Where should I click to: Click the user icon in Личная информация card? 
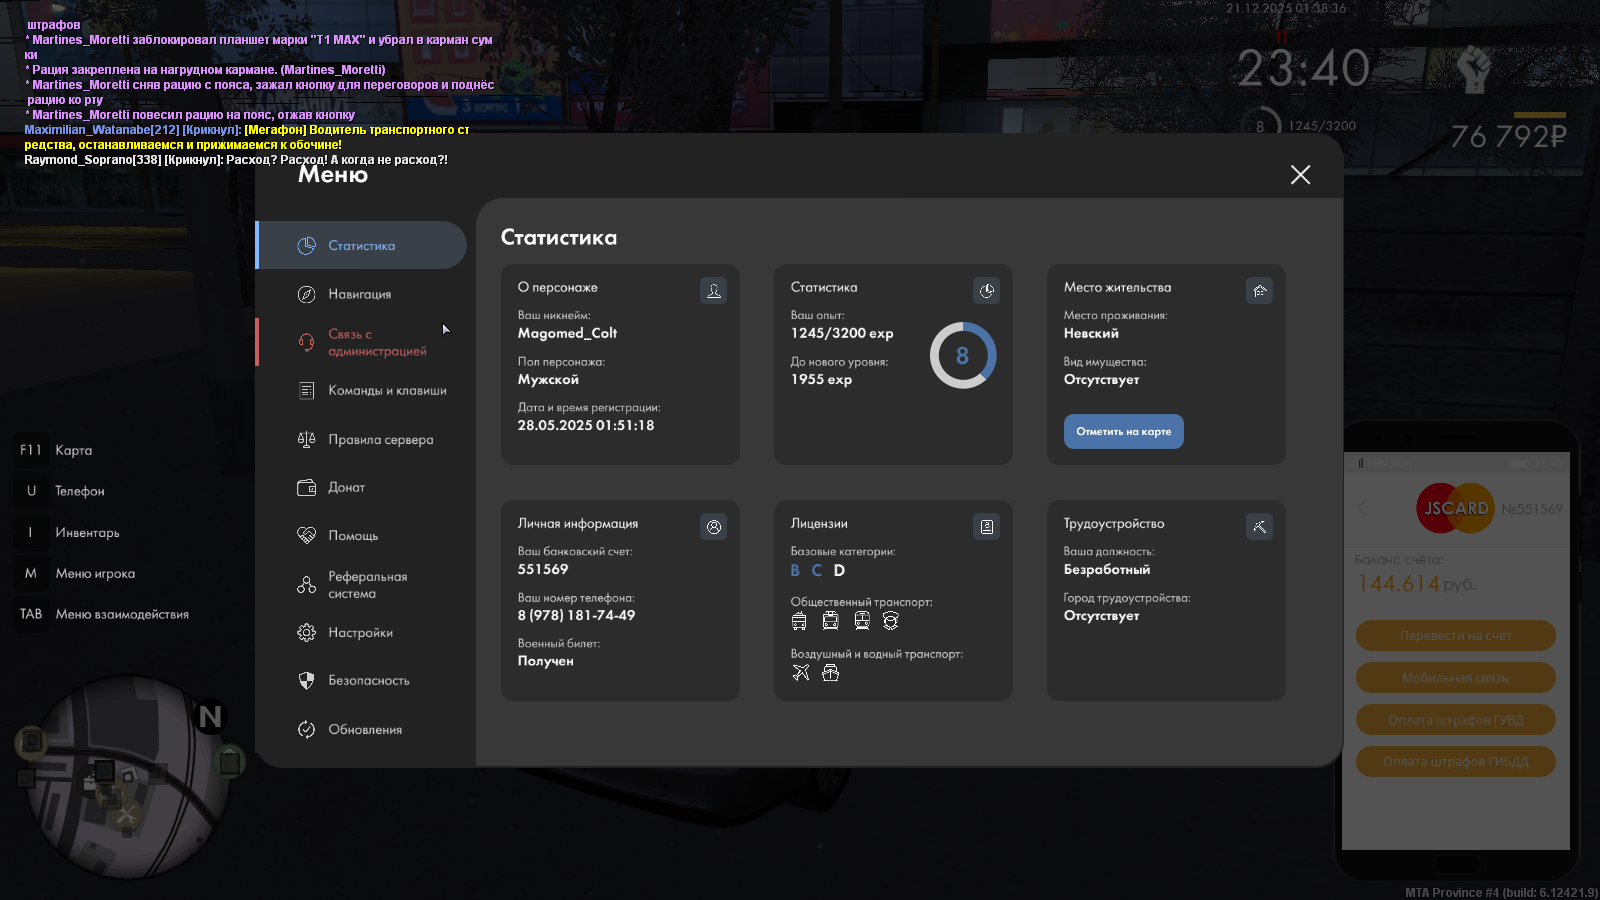click(713, 527)
